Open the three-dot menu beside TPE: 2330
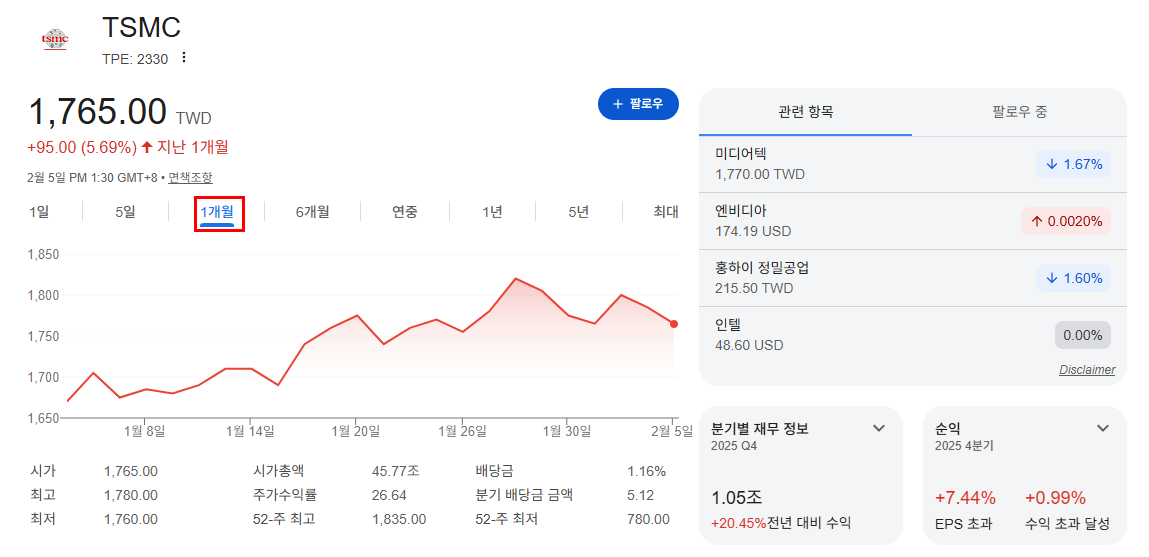Viewport: 1149px width, 557px height. [x=184, y=57]
